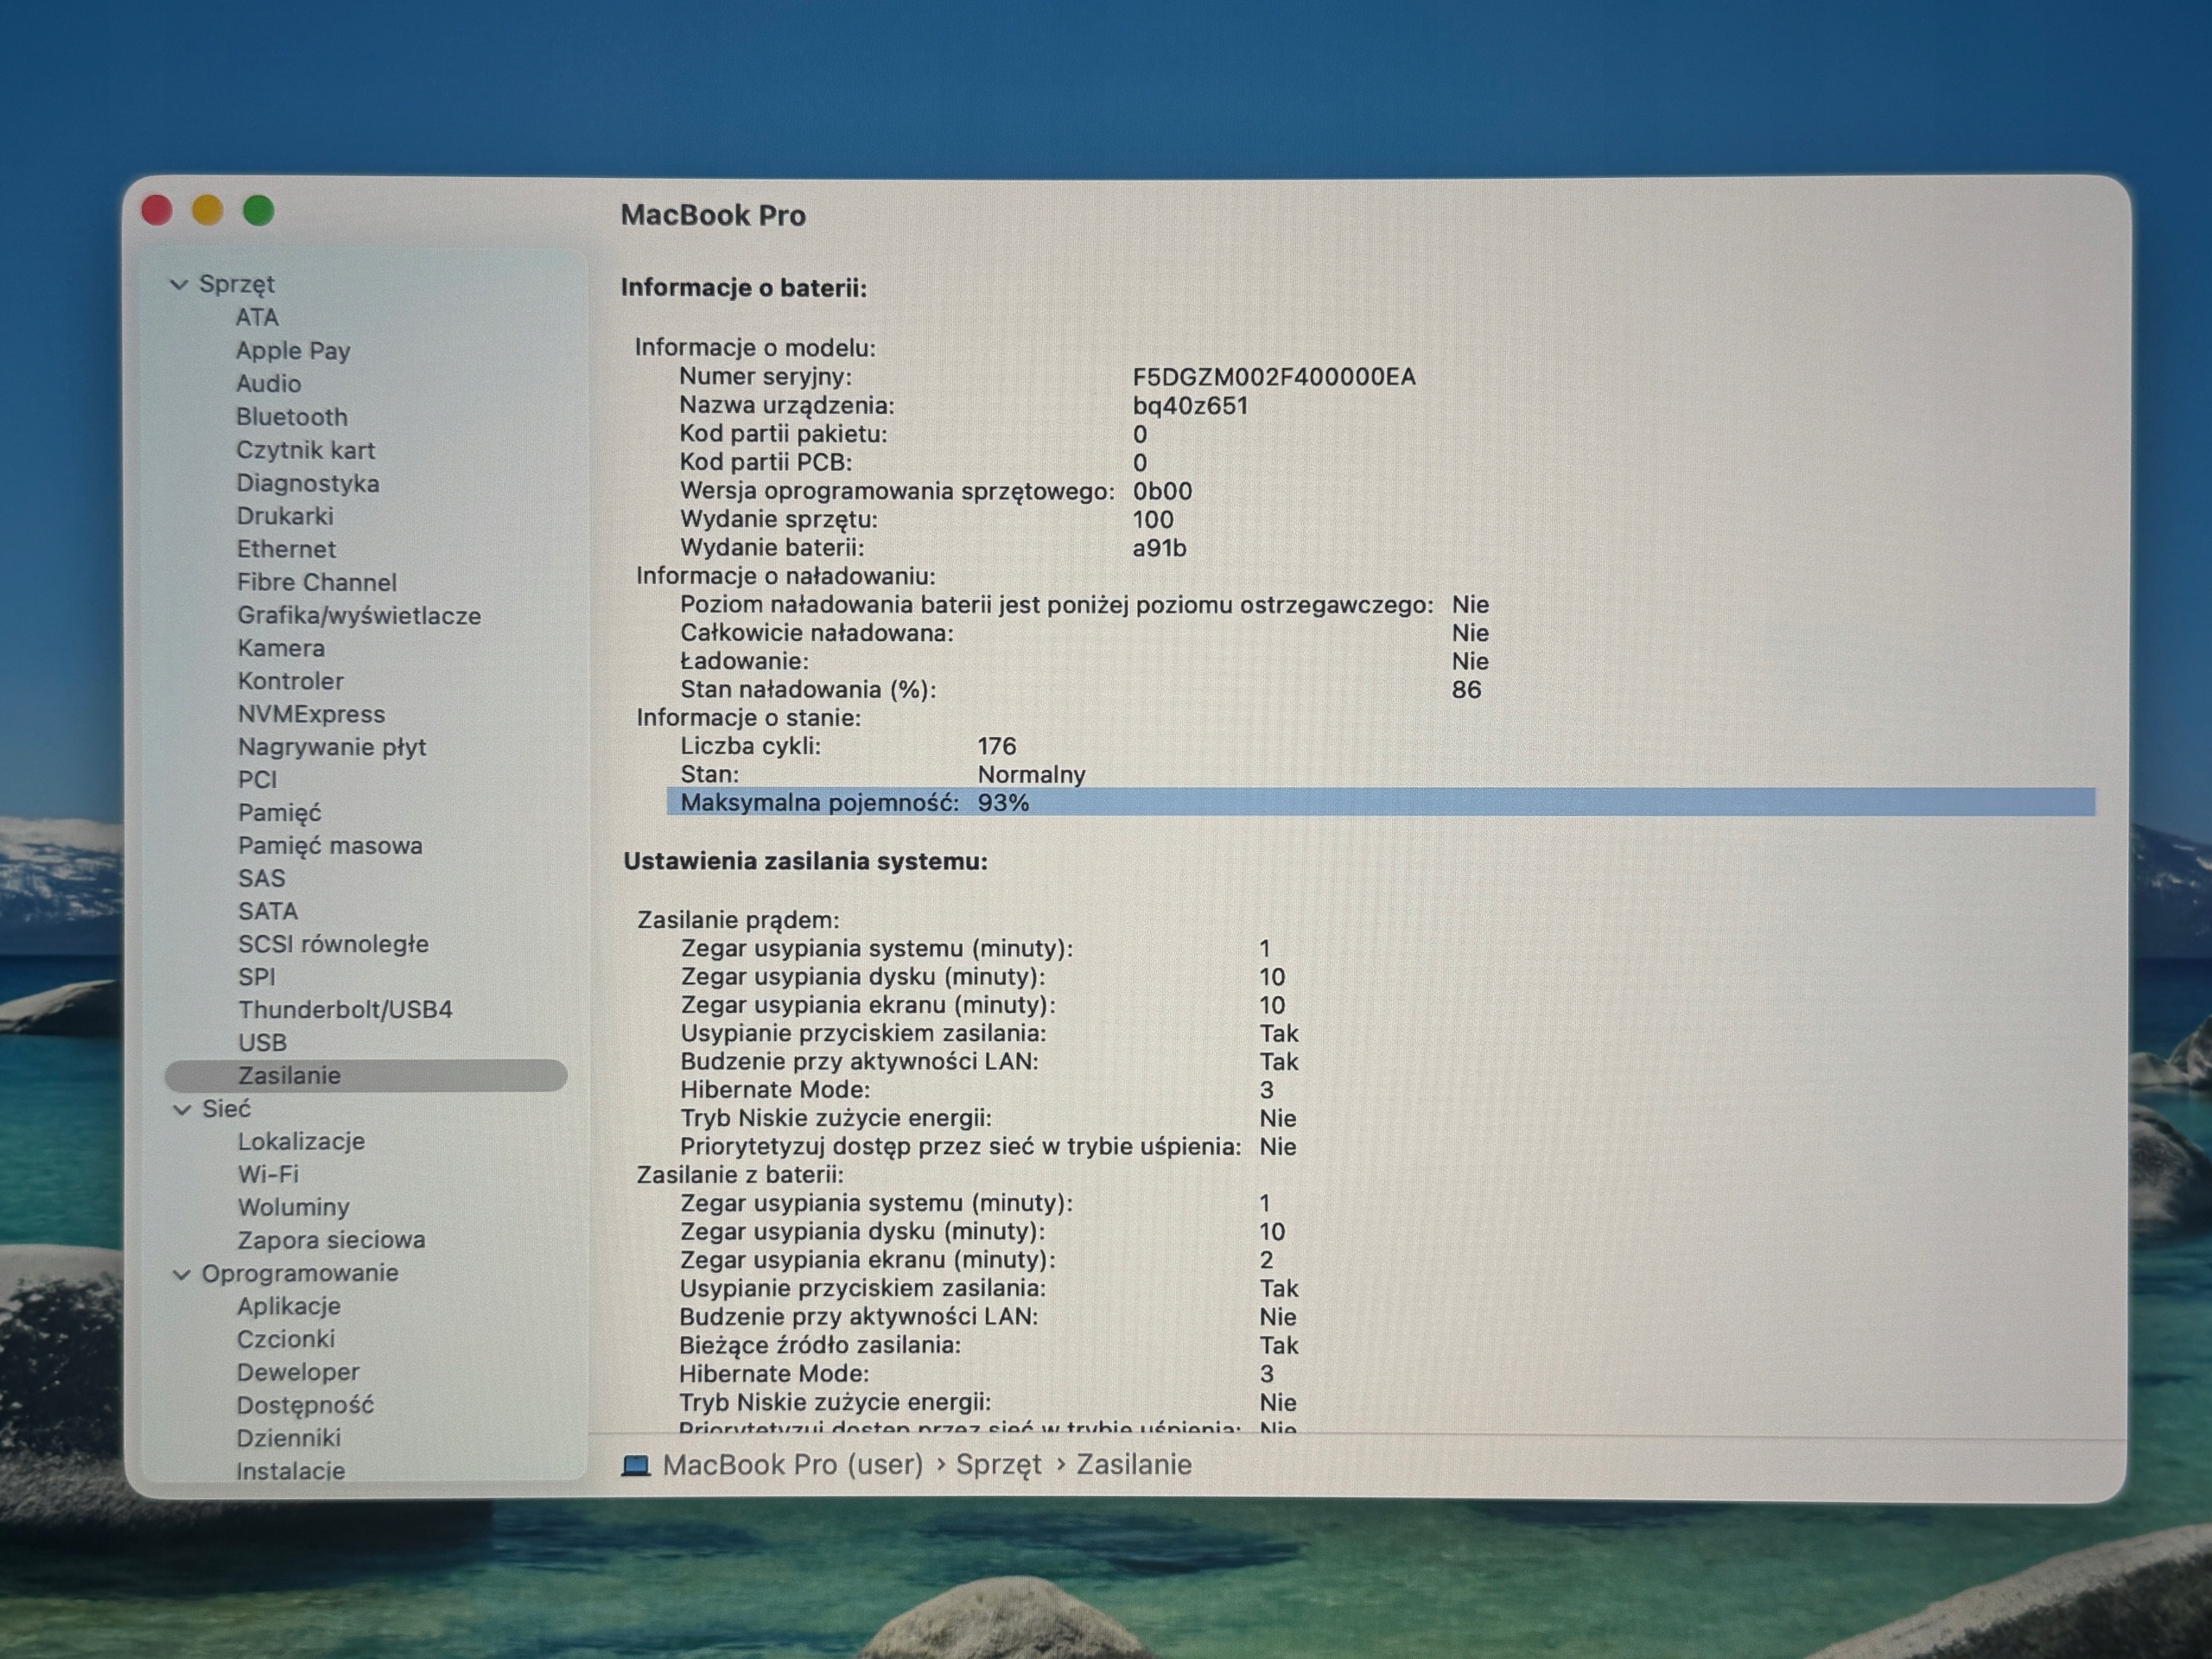
Task: Select PCI in the sidebar
Action: pyautogui.click(x=257, y=780)
